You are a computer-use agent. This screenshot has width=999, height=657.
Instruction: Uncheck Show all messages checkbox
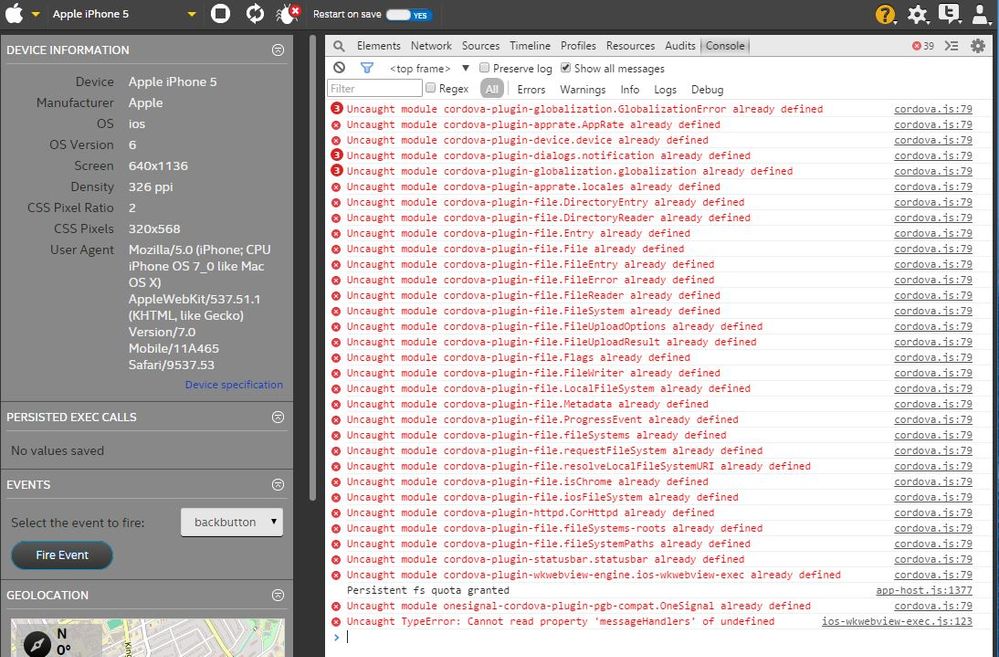(x=566, y=68)
